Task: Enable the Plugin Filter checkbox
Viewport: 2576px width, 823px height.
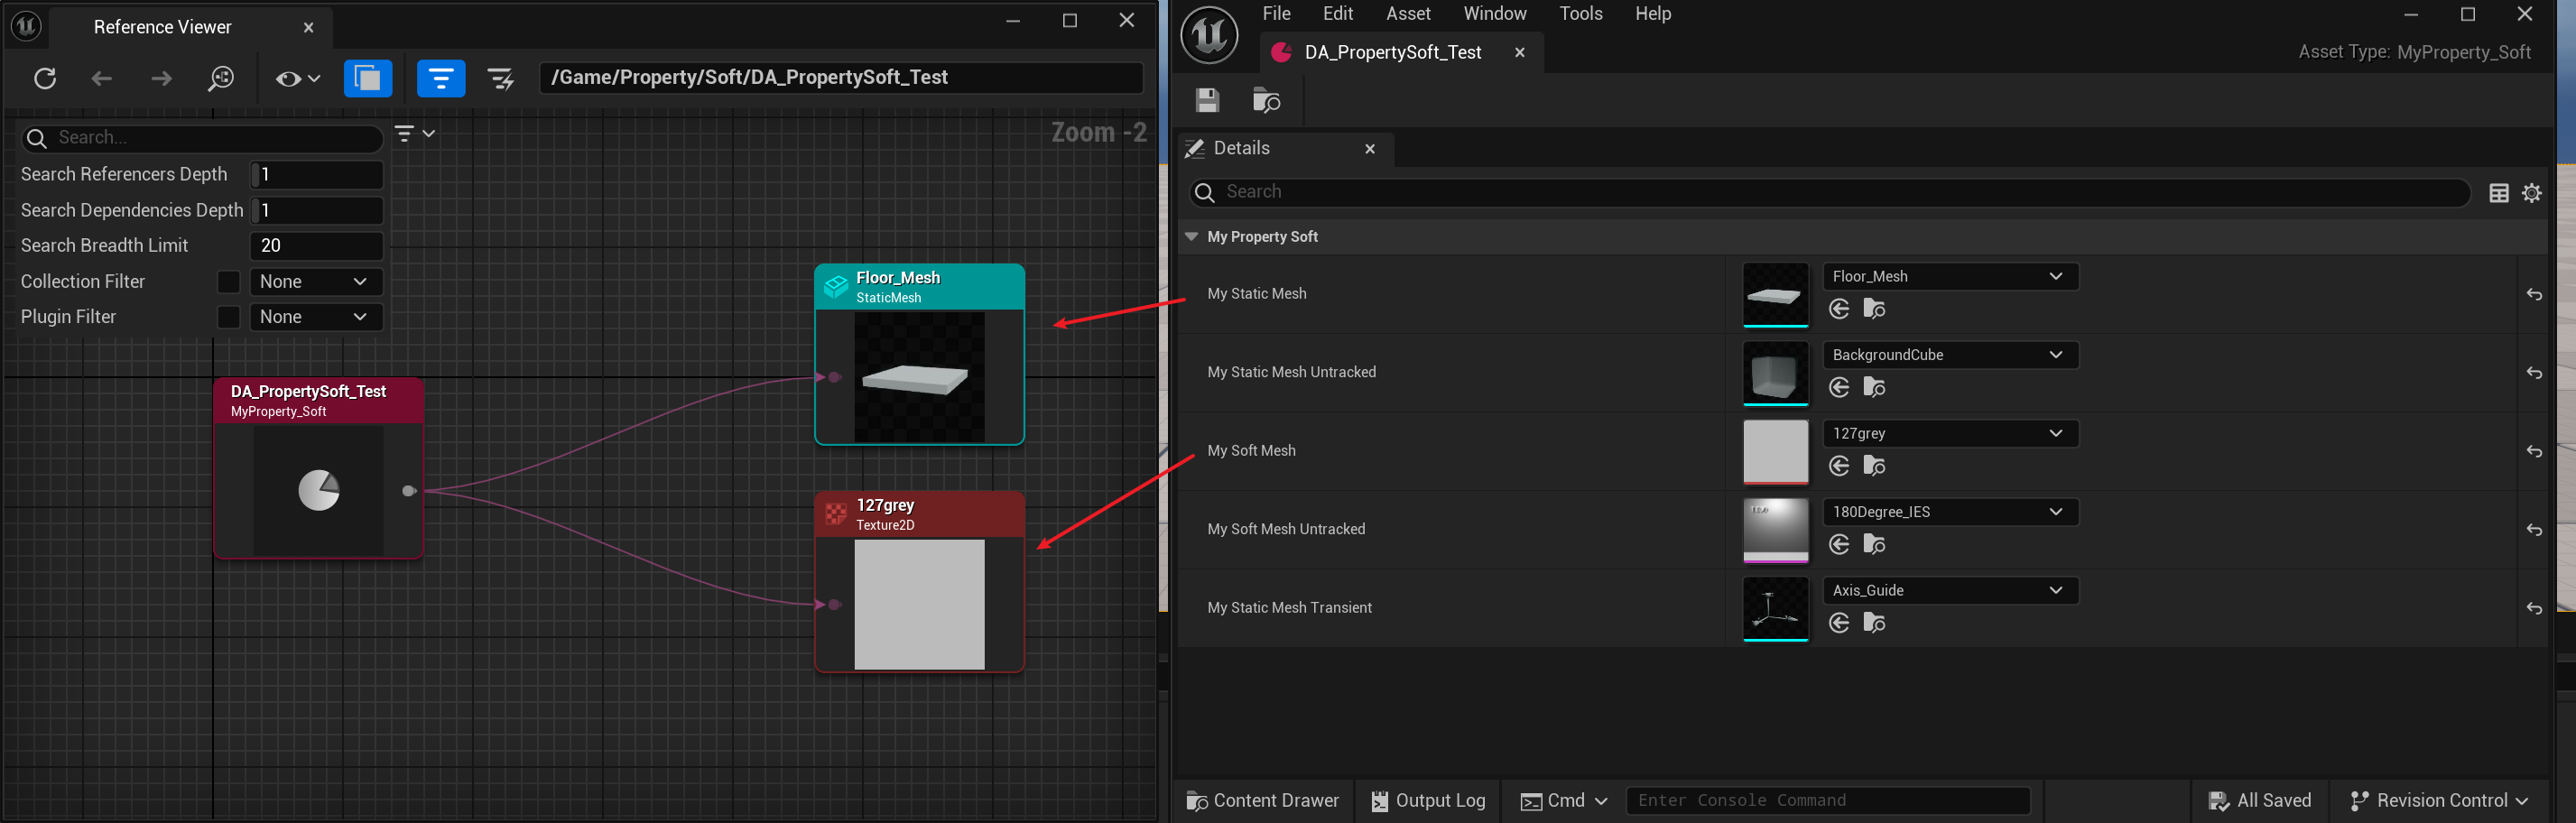Action: pos(228,317)
